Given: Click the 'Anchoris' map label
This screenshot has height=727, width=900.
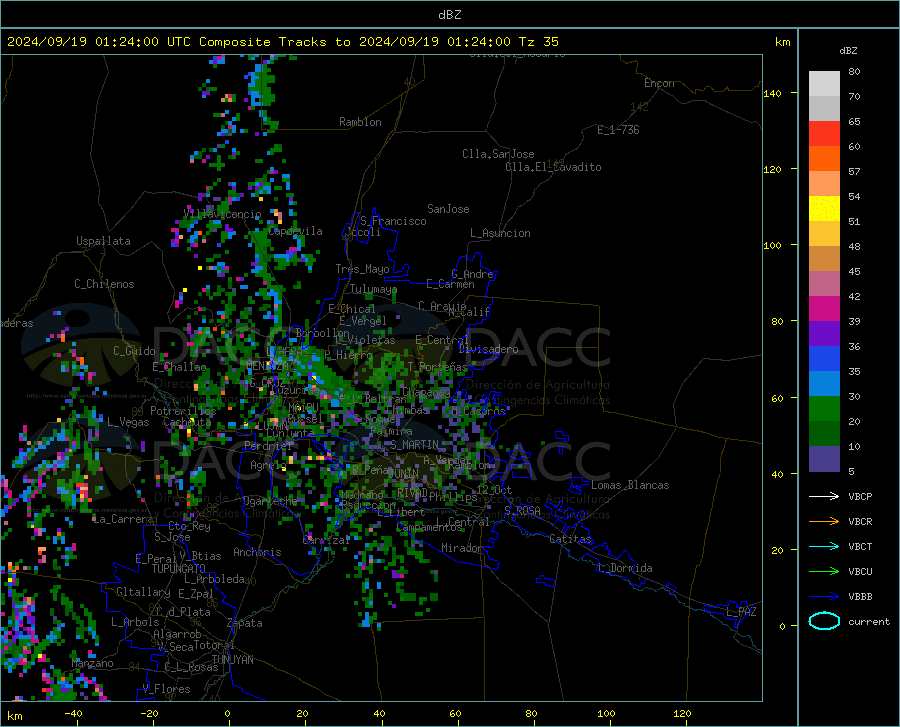Looking at the screenshot, I should (257, 552).
